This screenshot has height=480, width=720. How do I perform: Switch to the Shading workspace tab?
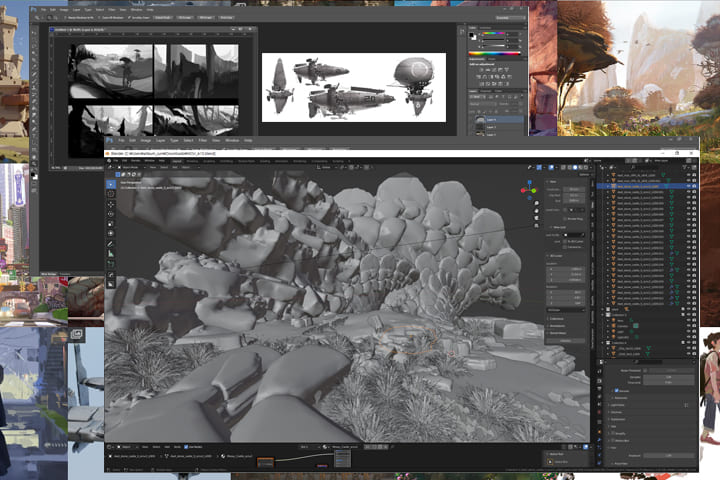[265, 161]
